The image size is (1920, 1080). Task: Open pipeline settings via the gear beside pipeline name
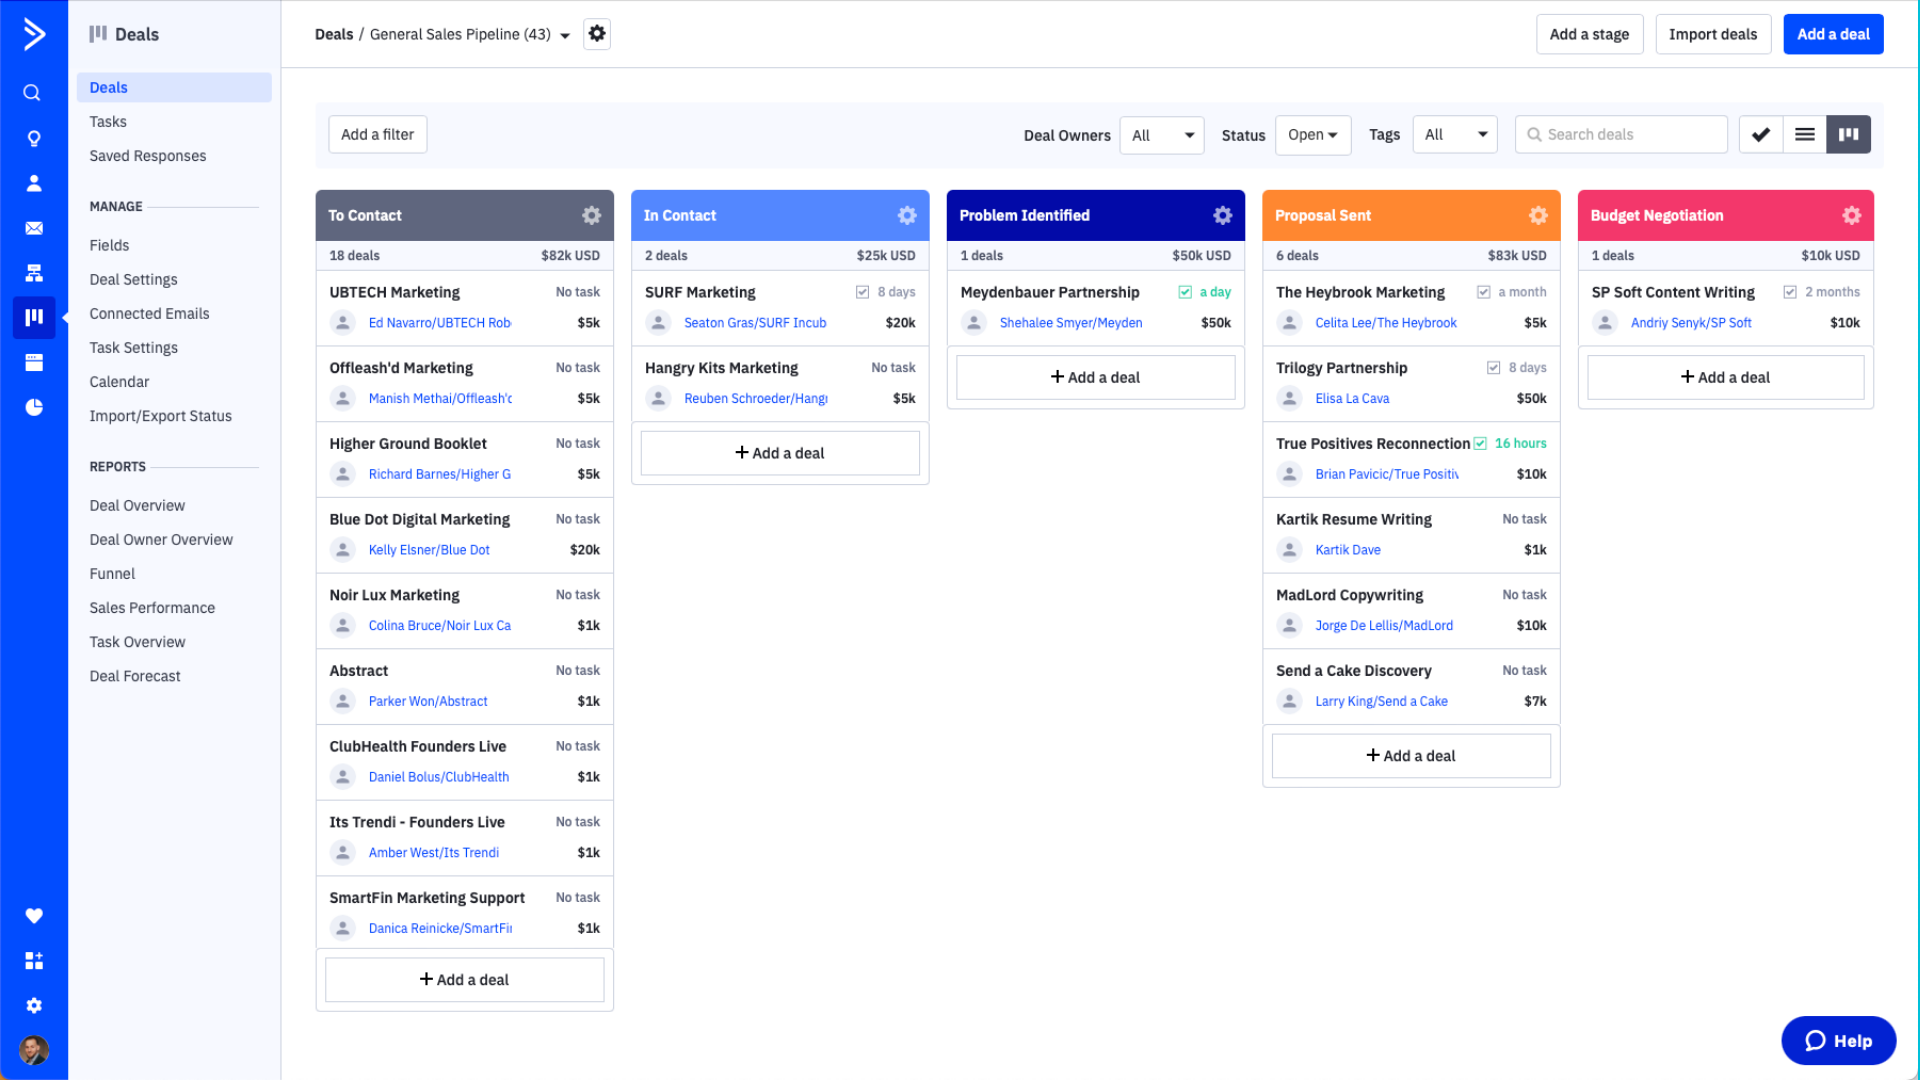pyautogui.click(x=597, y=33)
